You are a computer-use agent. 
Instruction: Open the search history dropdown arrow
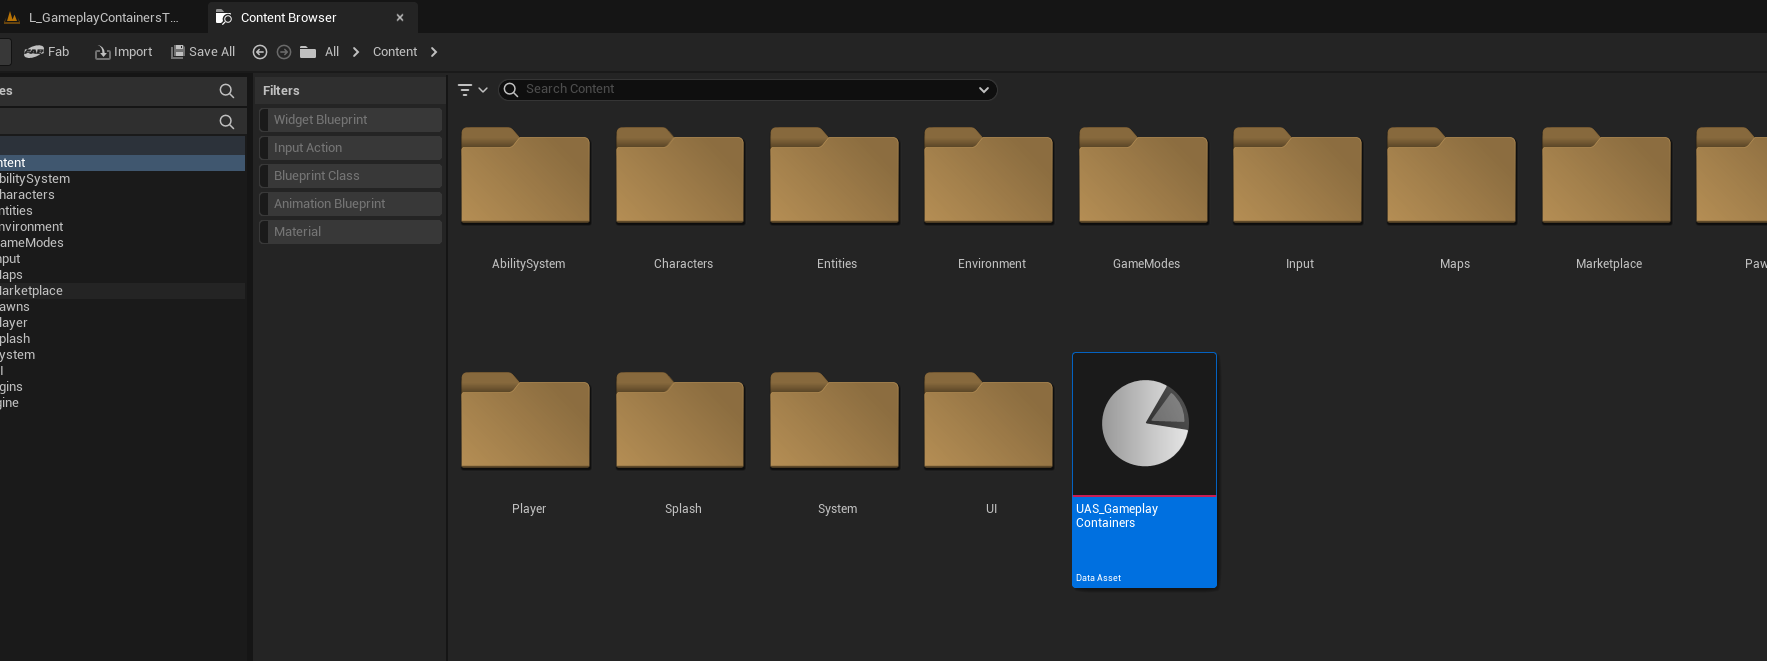click(x=984, y=90)
